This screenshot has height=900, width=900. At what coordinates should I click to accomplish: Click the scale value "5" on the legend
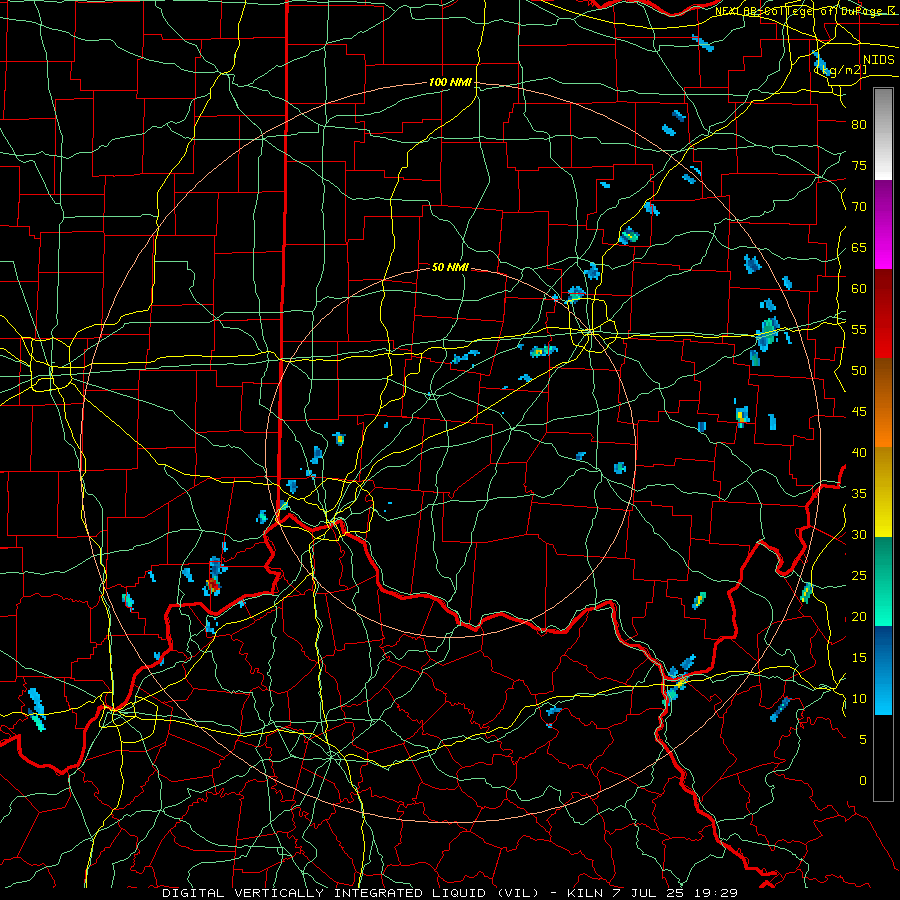click(863, 740)
